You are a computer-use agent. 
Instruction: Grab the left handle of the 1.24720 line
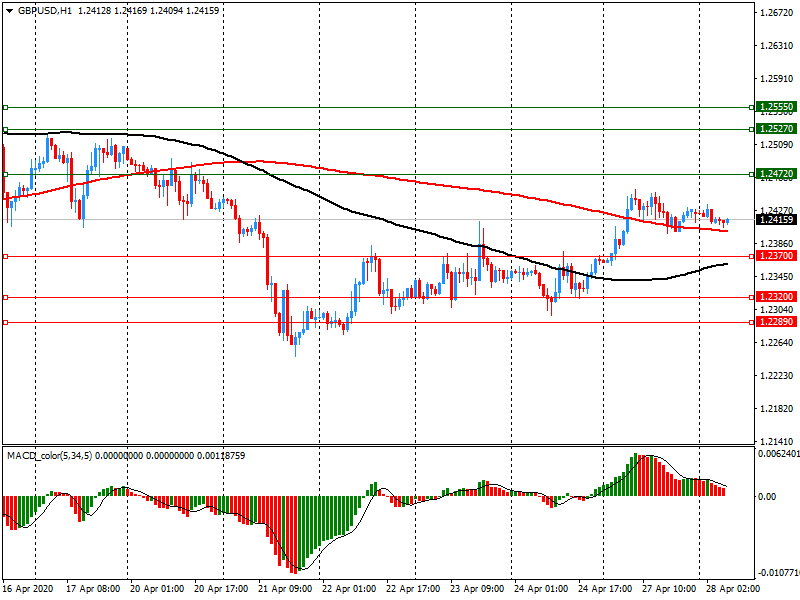[6, 174]
